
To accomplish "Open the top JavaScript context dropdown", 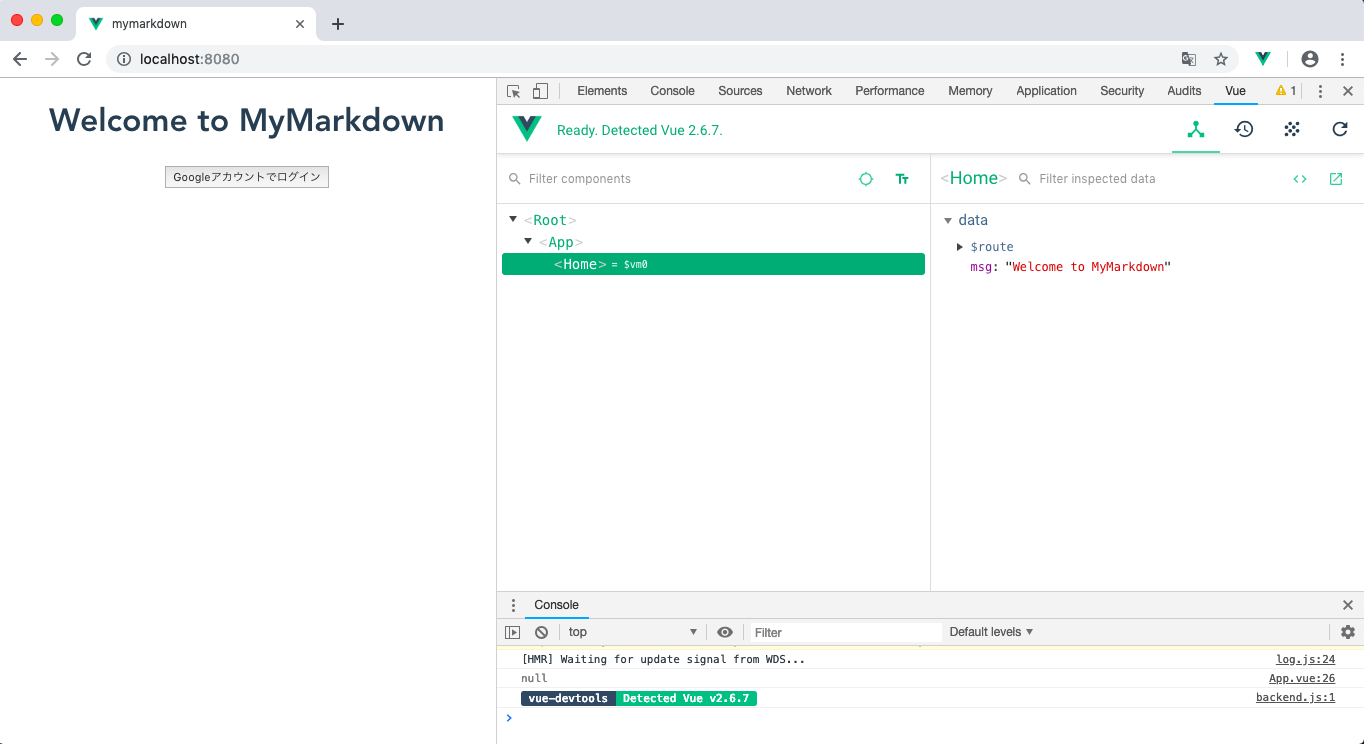I will coord(632,632).
